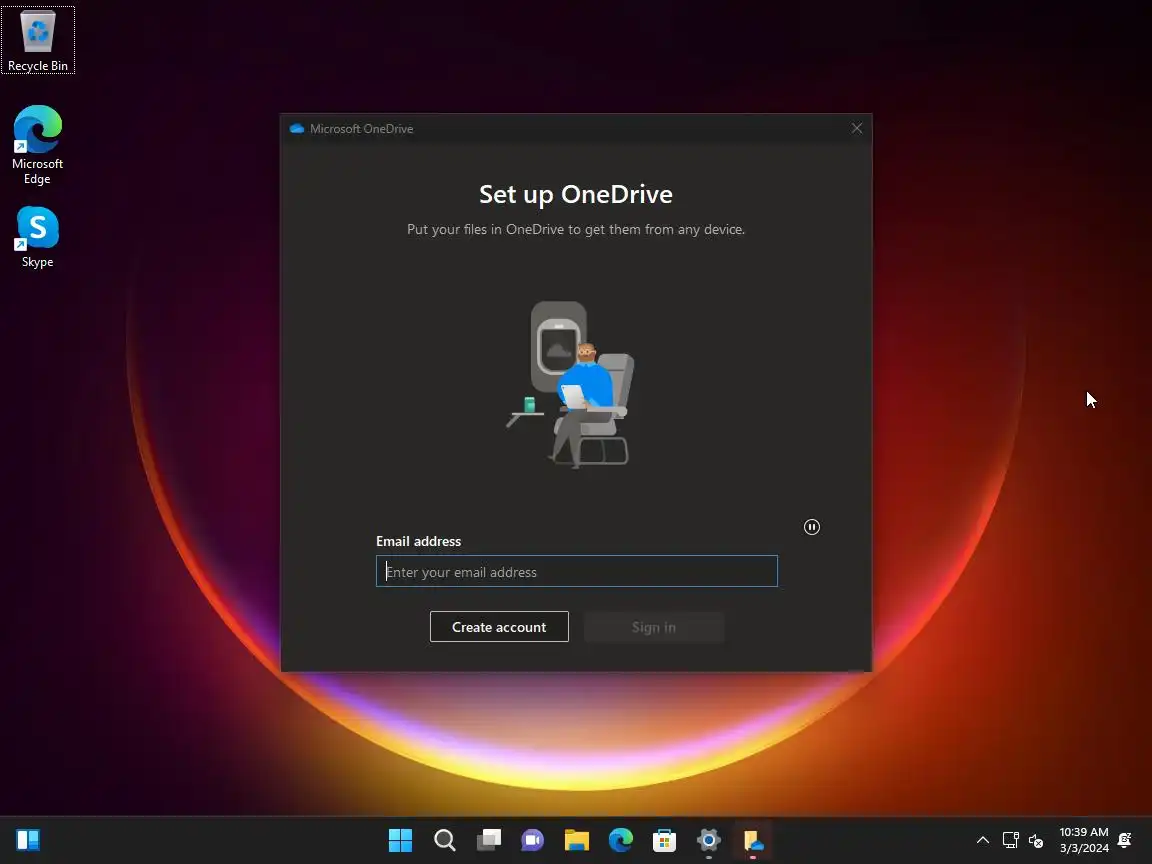The width and height of the screenshot is (1152, 864).
Task: Open the Recycle Bin desktop icon
Action: point(37,40)
